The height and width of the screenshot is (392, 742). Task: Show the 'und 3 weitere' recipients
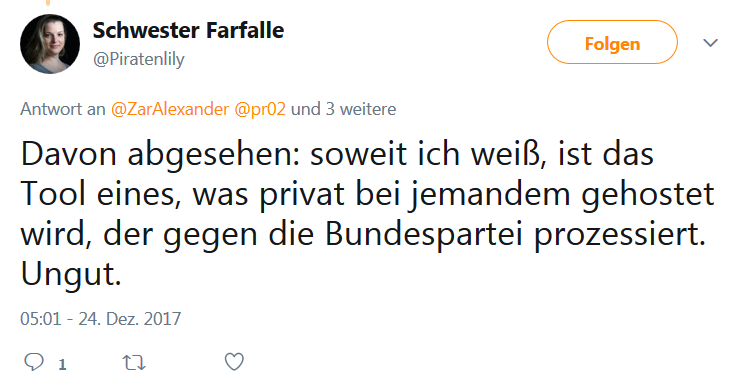(x=343, y=109)
